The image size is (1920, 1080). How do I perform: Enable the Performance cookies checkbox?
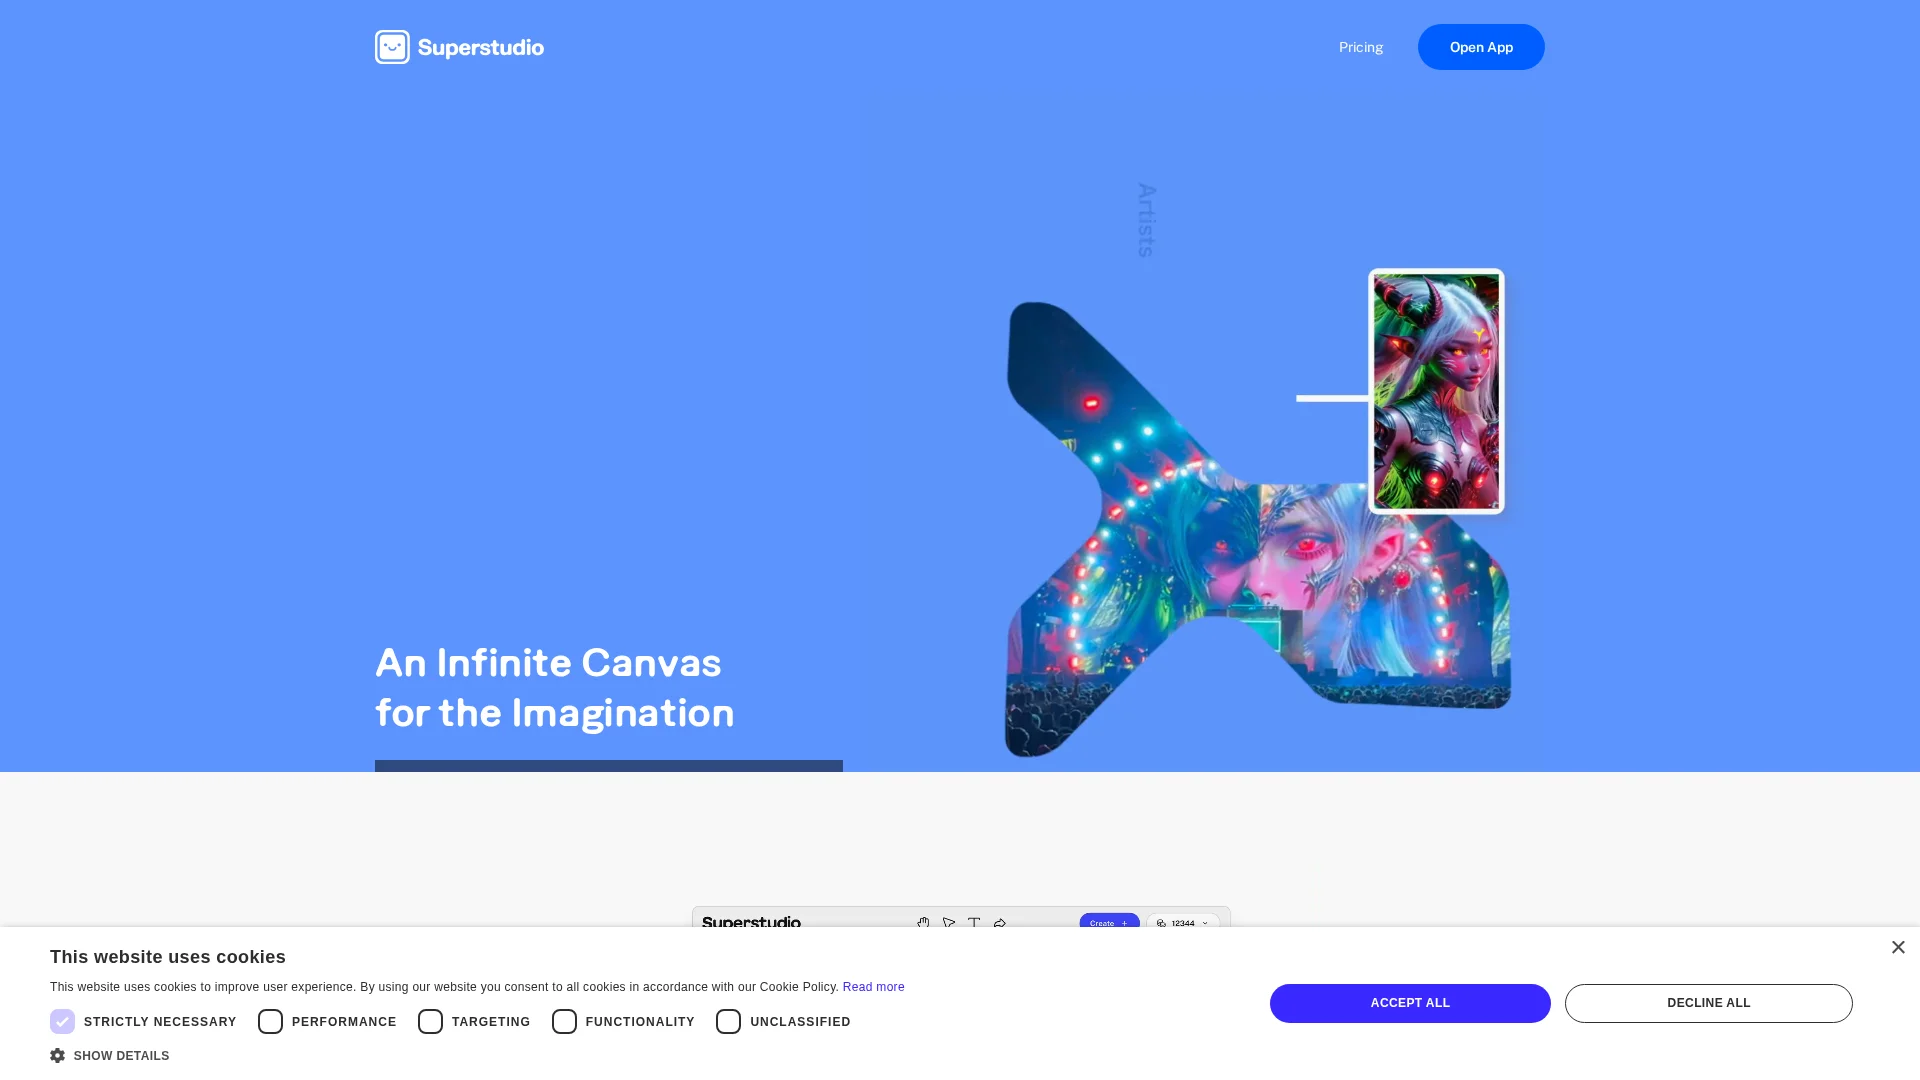[x=270, y=1021]
